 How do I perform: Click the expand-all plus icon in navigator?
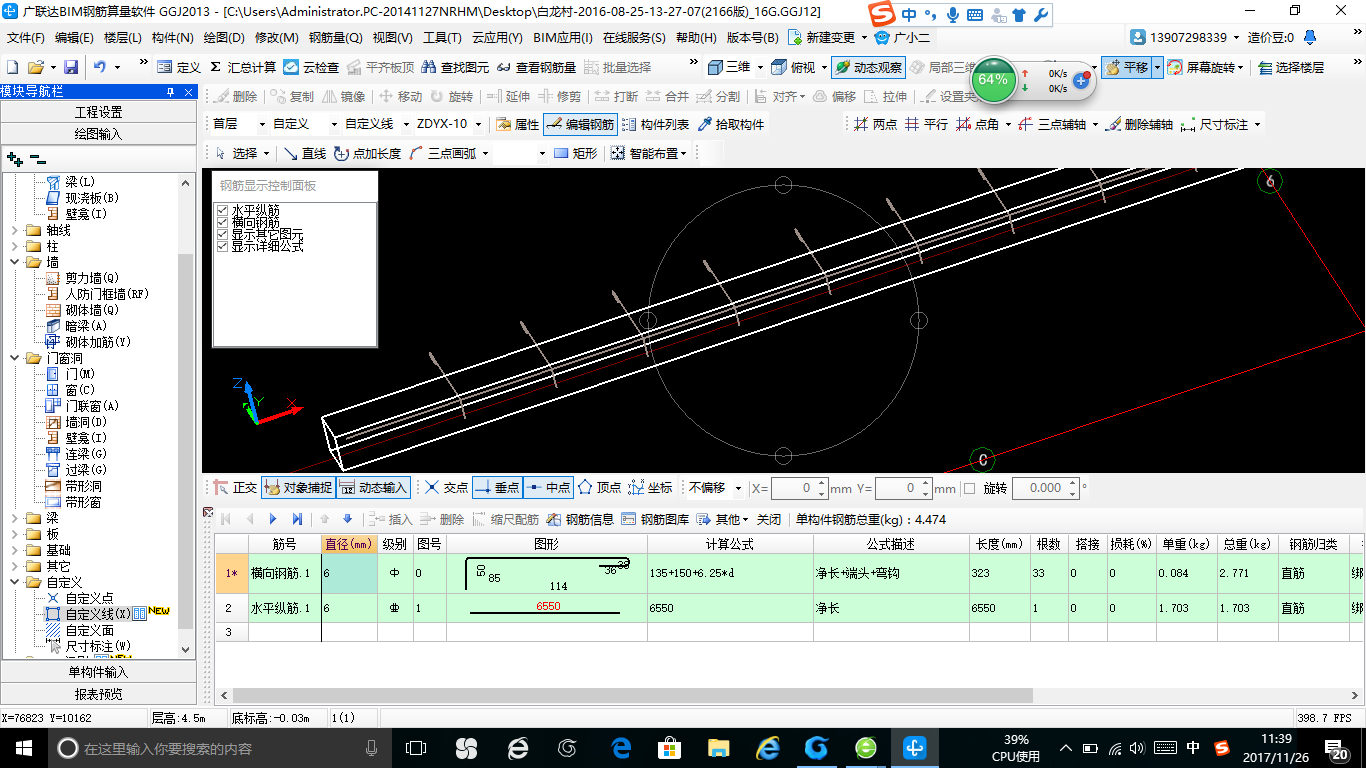pyautogui.click(x=14, y=159)
